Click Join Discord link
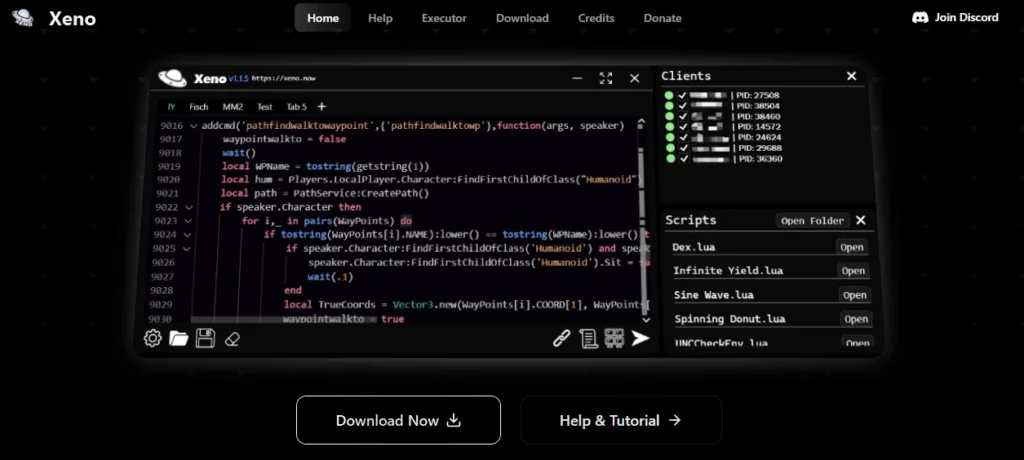 point(955,18)
